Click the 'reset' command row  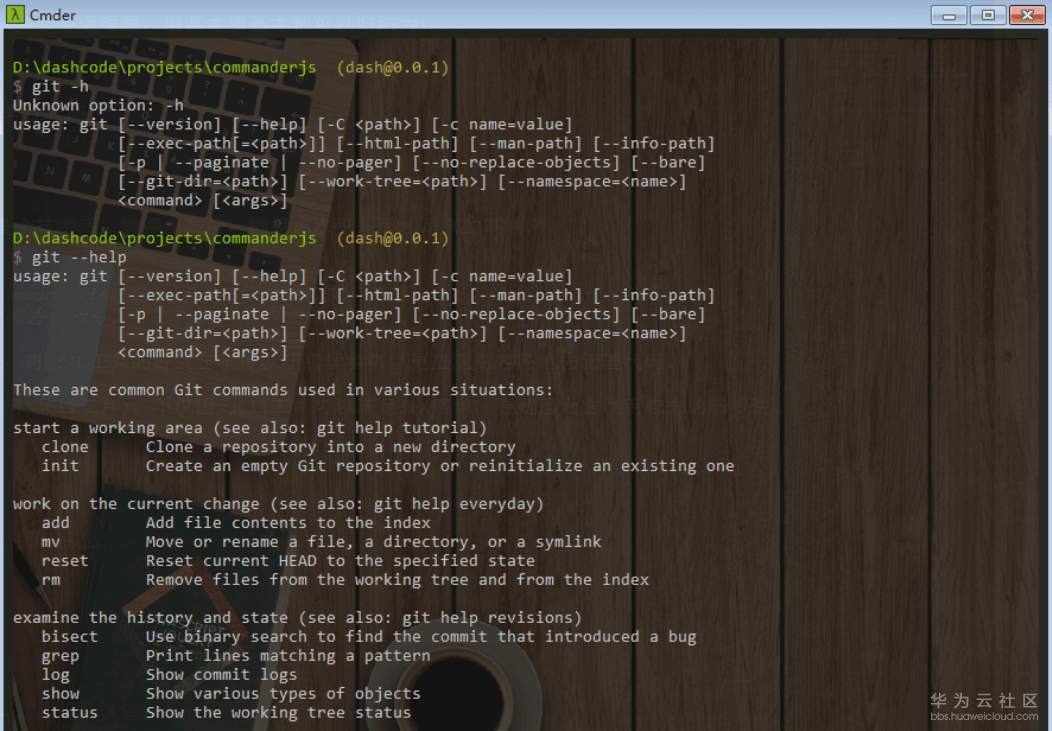[x=288, y=561]
